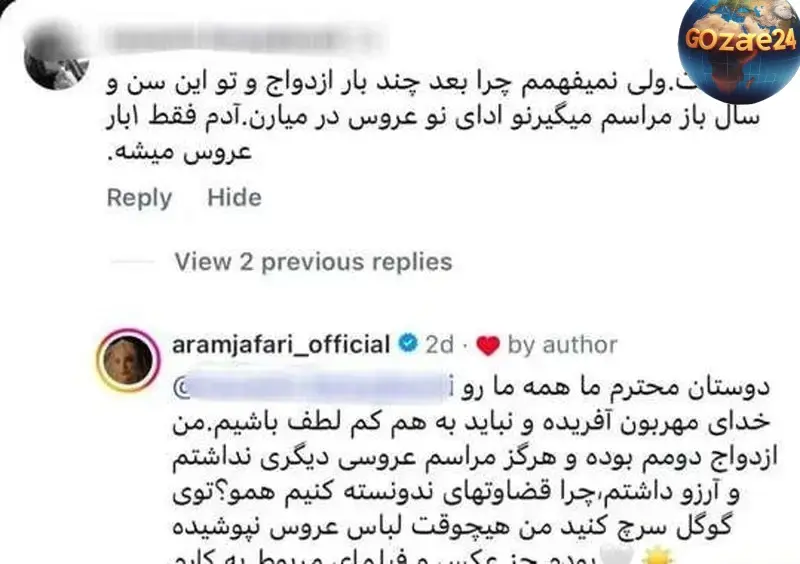
Task: Click the red heart liked-by-author icon
Action: click(488, 346)
